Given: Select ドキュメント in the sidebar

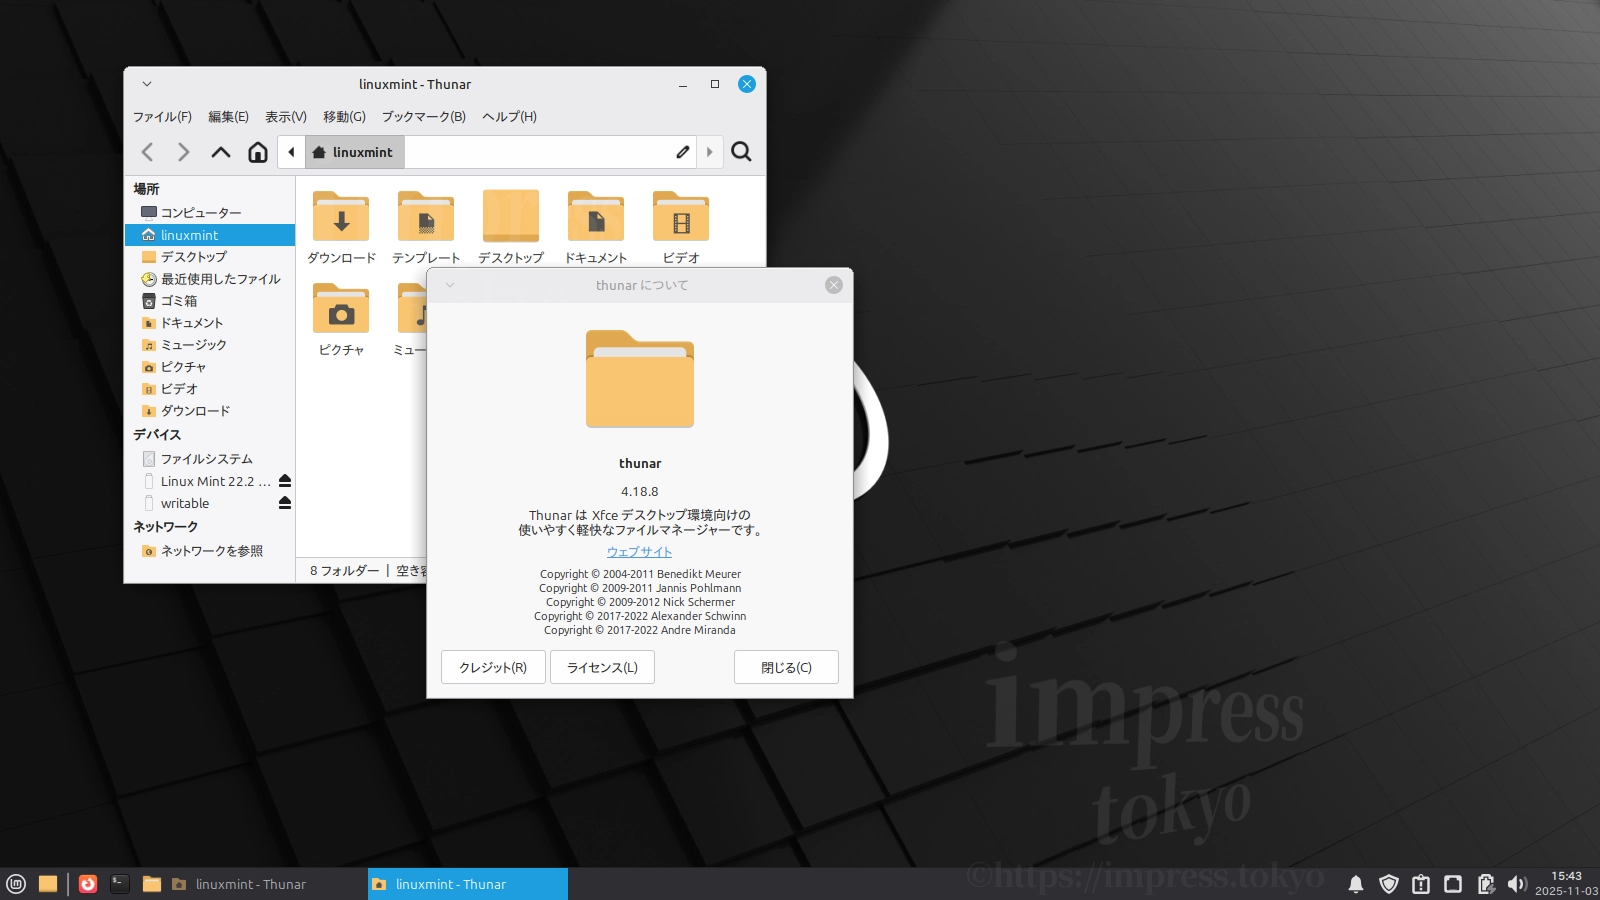Looking at the screenshot, I should [210, 323].
